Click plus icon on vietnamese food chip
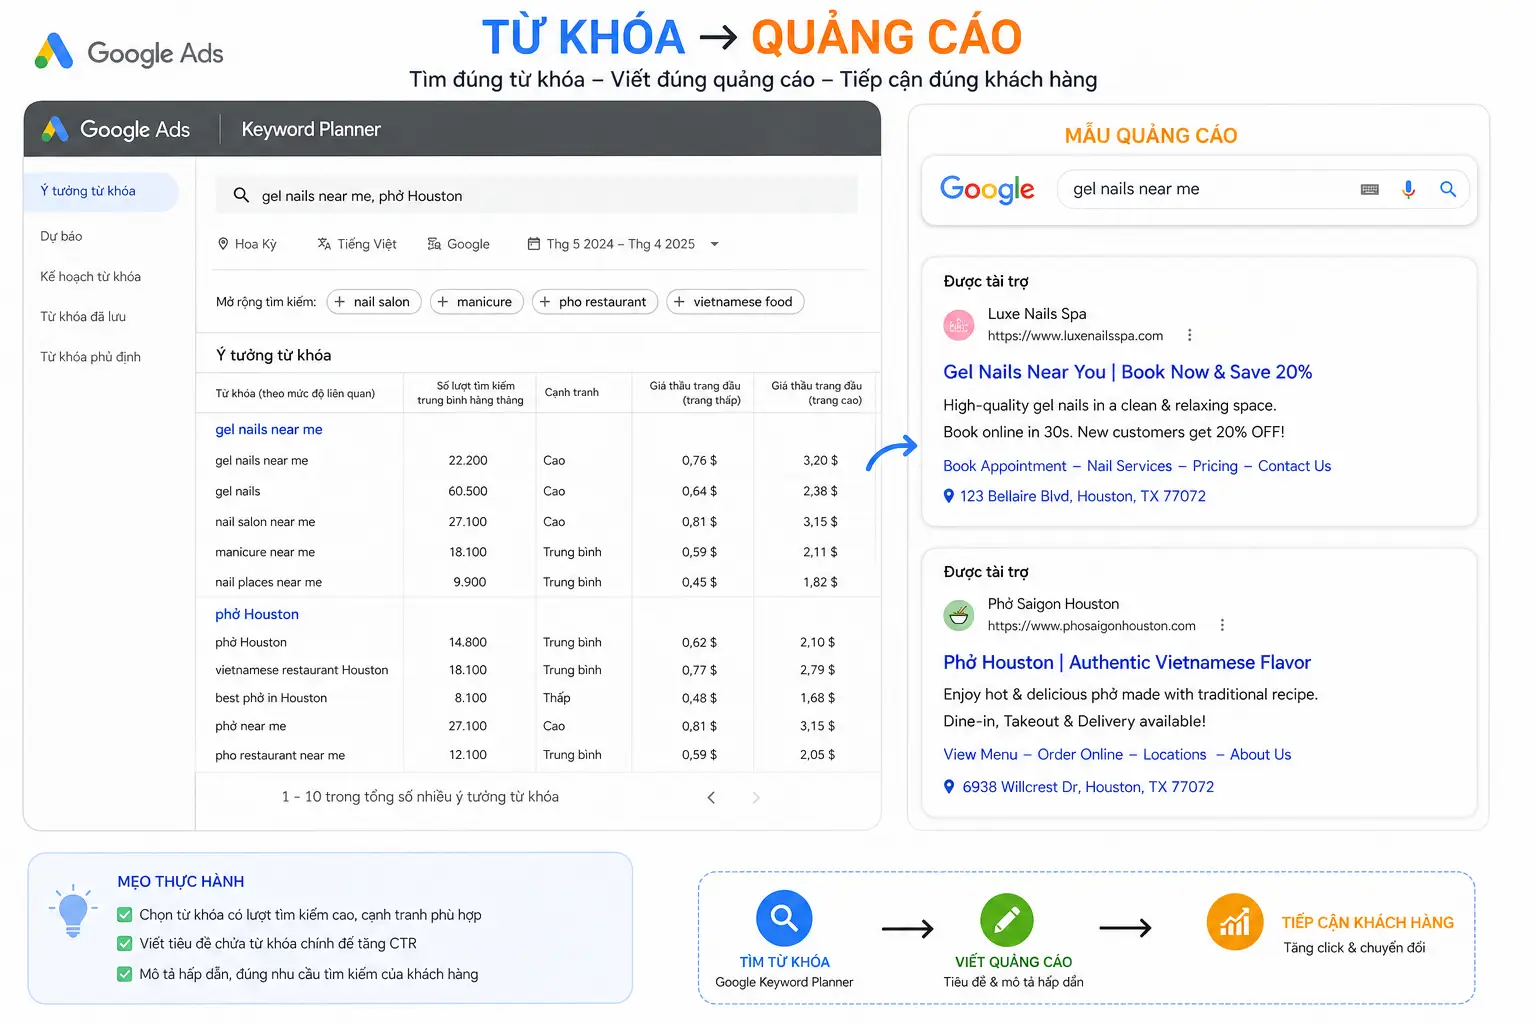Viewport: 1536px width, 1024px height. [x=680, y=302]
